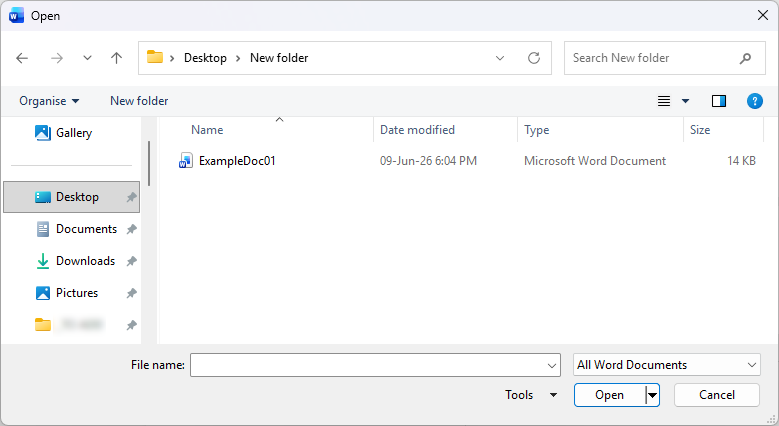This screenshot has width=779, height=426.
Task: Click the magnifier search icon
Action: click(x=745, y=58)
